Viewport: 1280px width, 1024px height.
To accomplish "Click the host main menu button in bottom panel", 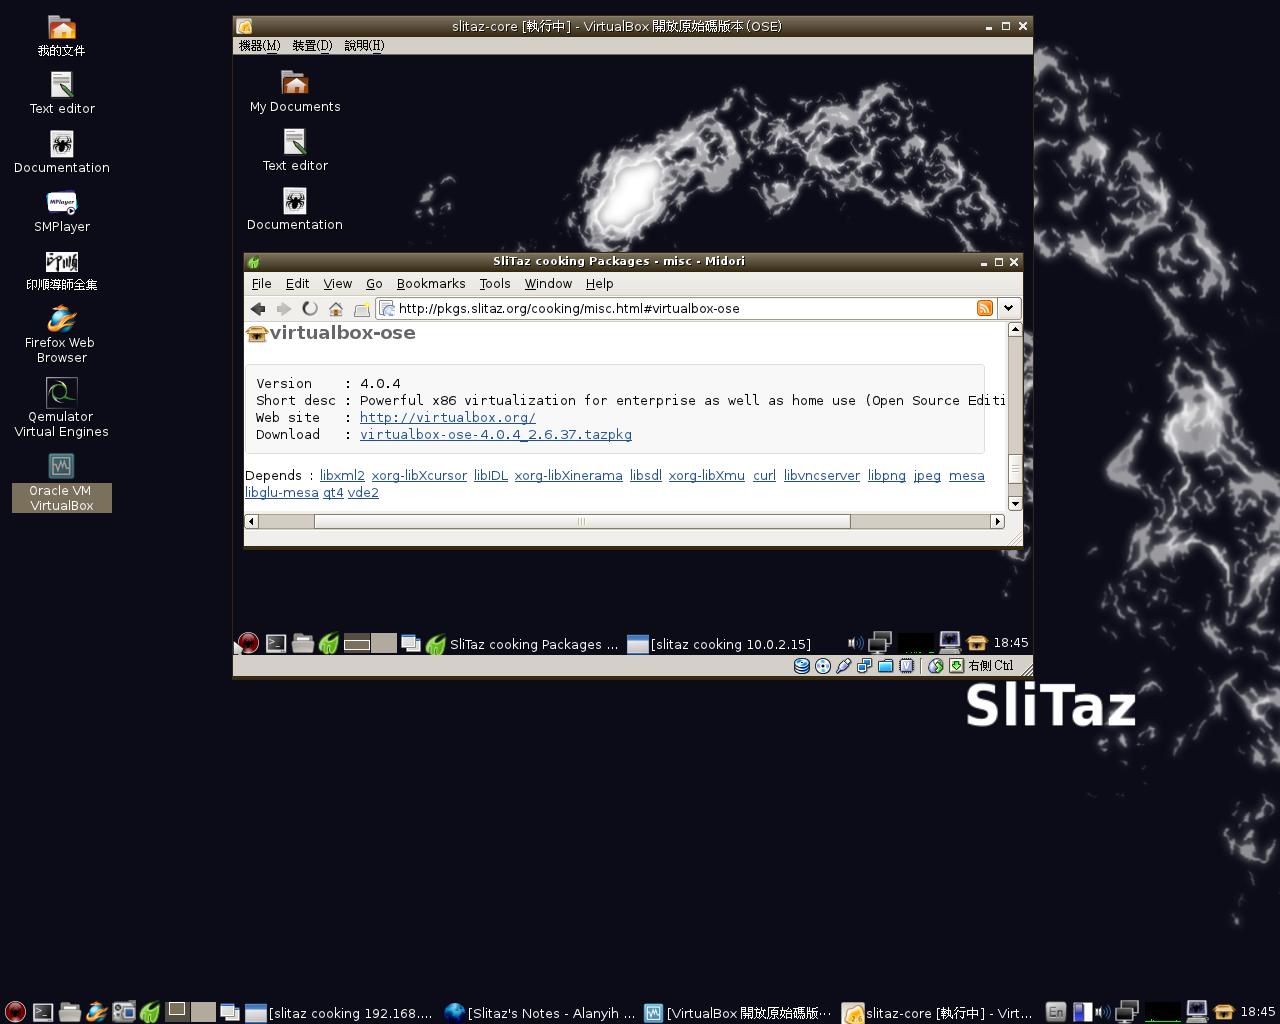I will [x=15, y=1013].
